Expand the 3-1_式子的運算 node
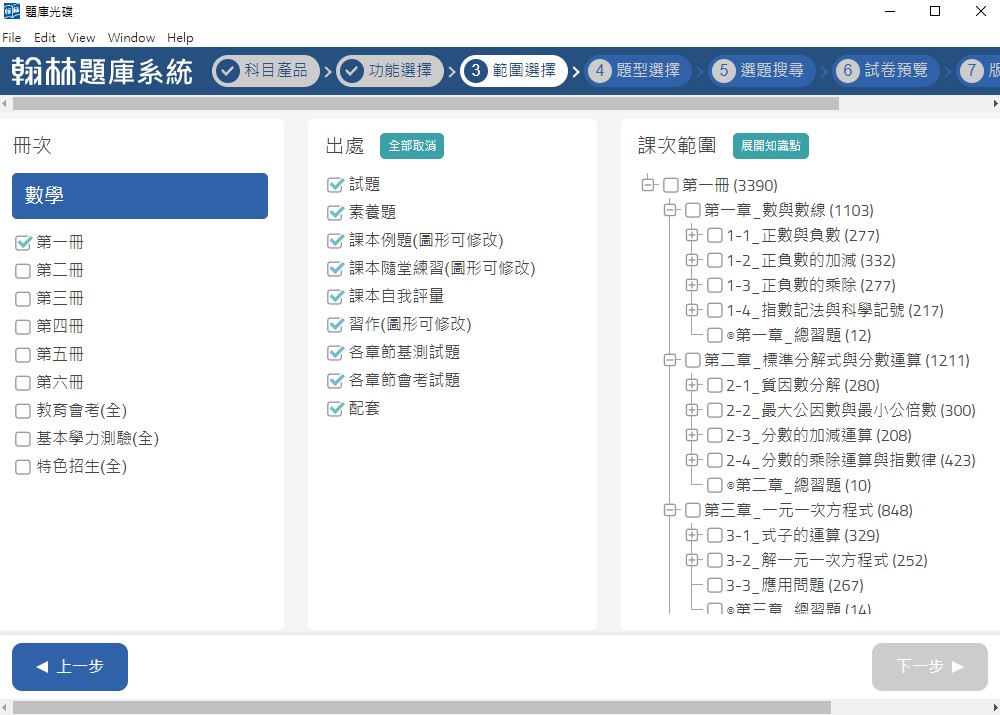Screen dimensions: 1000x715 692,535
